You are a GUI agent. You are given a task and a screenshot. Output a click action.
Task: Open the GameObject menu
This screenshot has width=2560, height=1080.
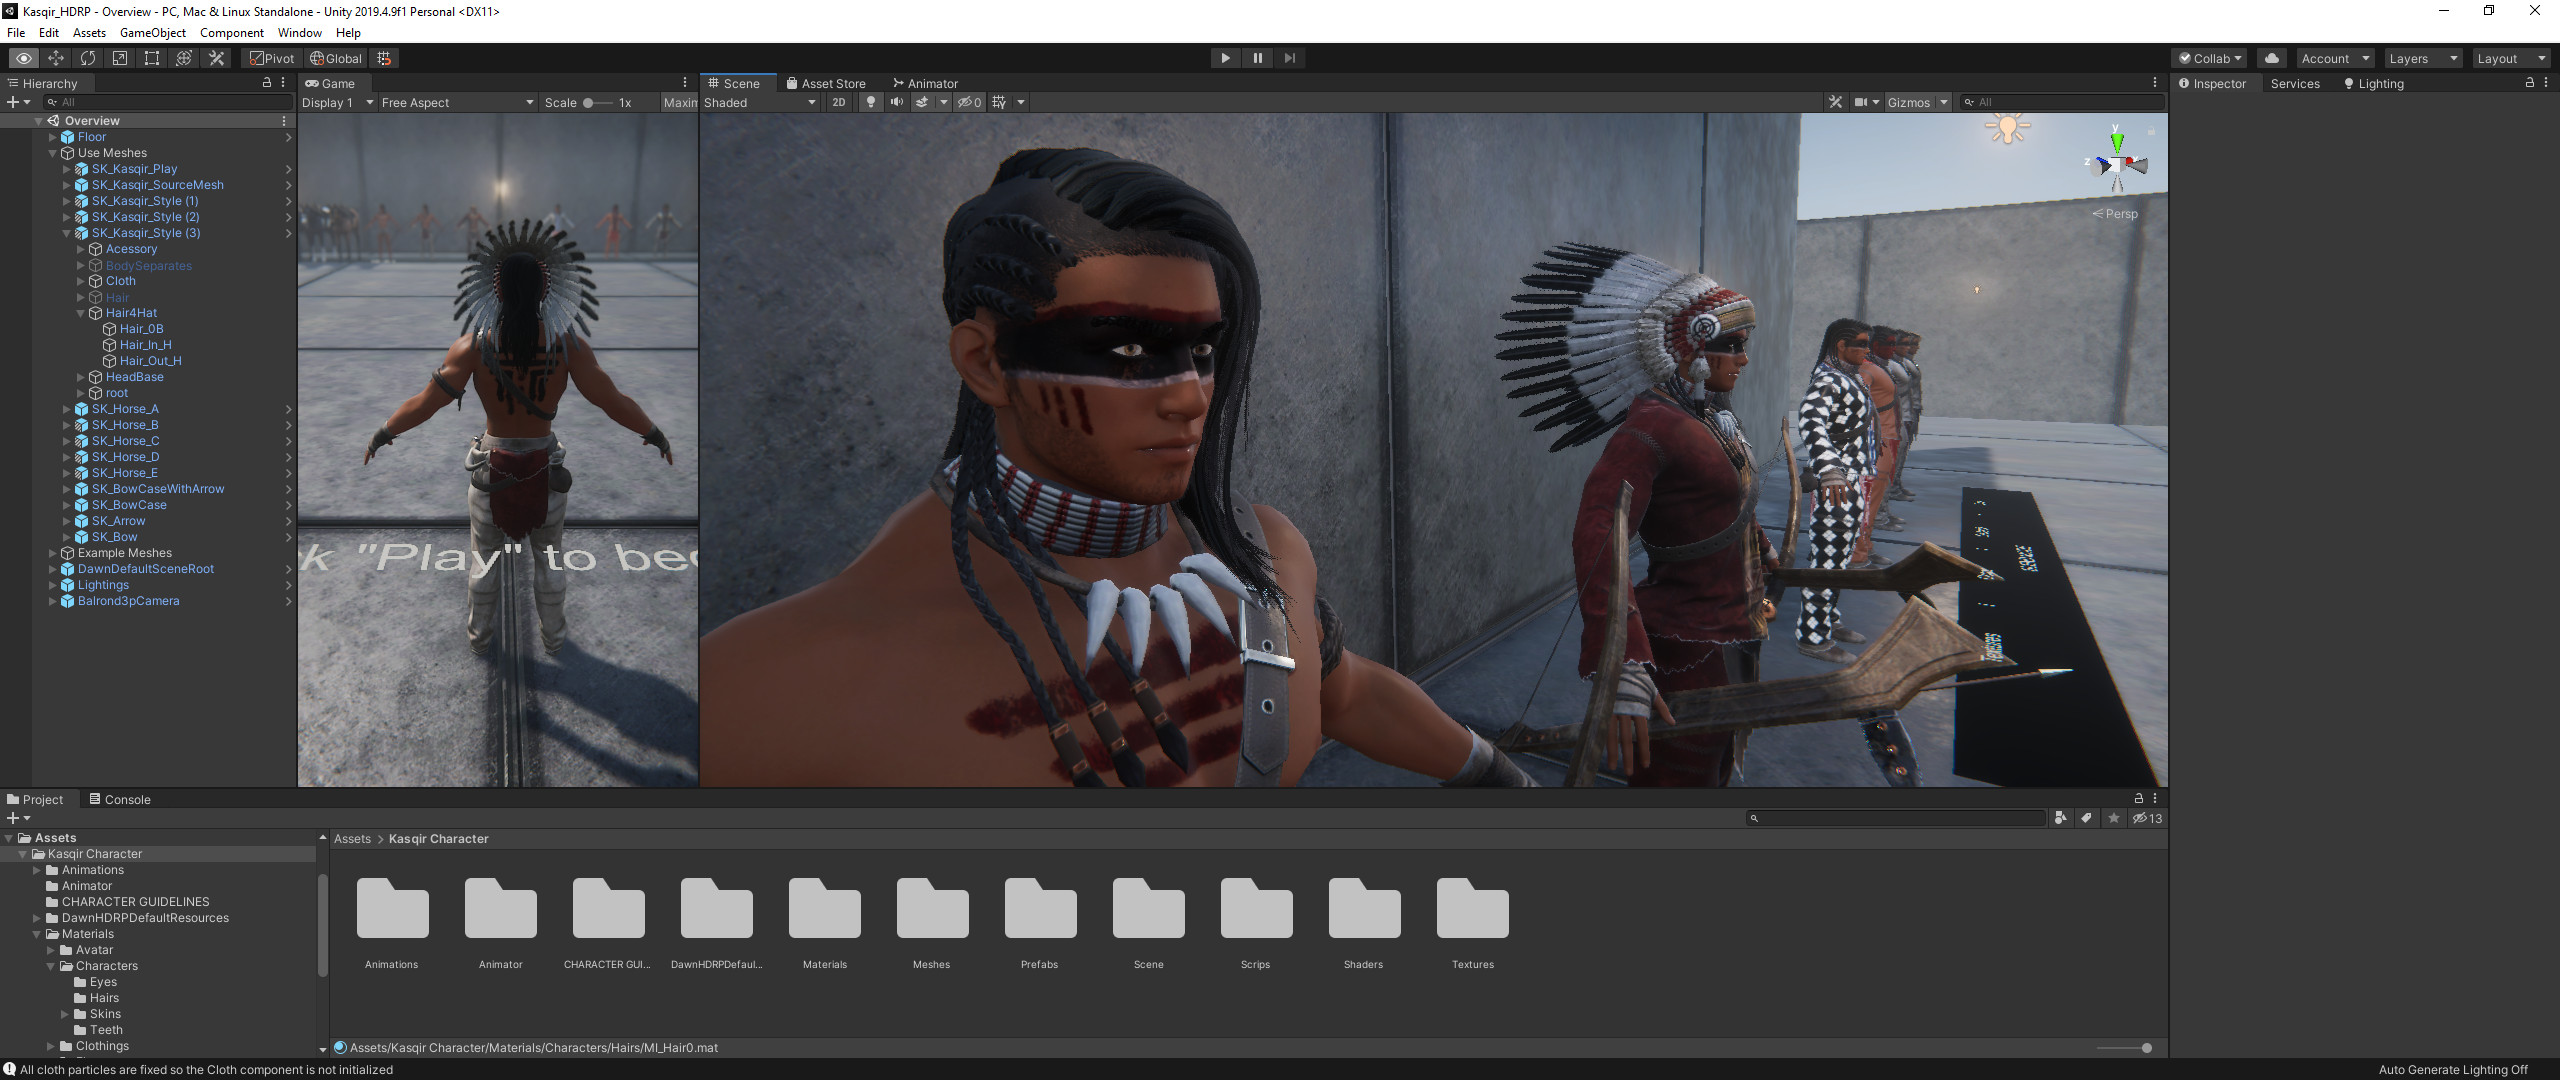coord(153,33)
